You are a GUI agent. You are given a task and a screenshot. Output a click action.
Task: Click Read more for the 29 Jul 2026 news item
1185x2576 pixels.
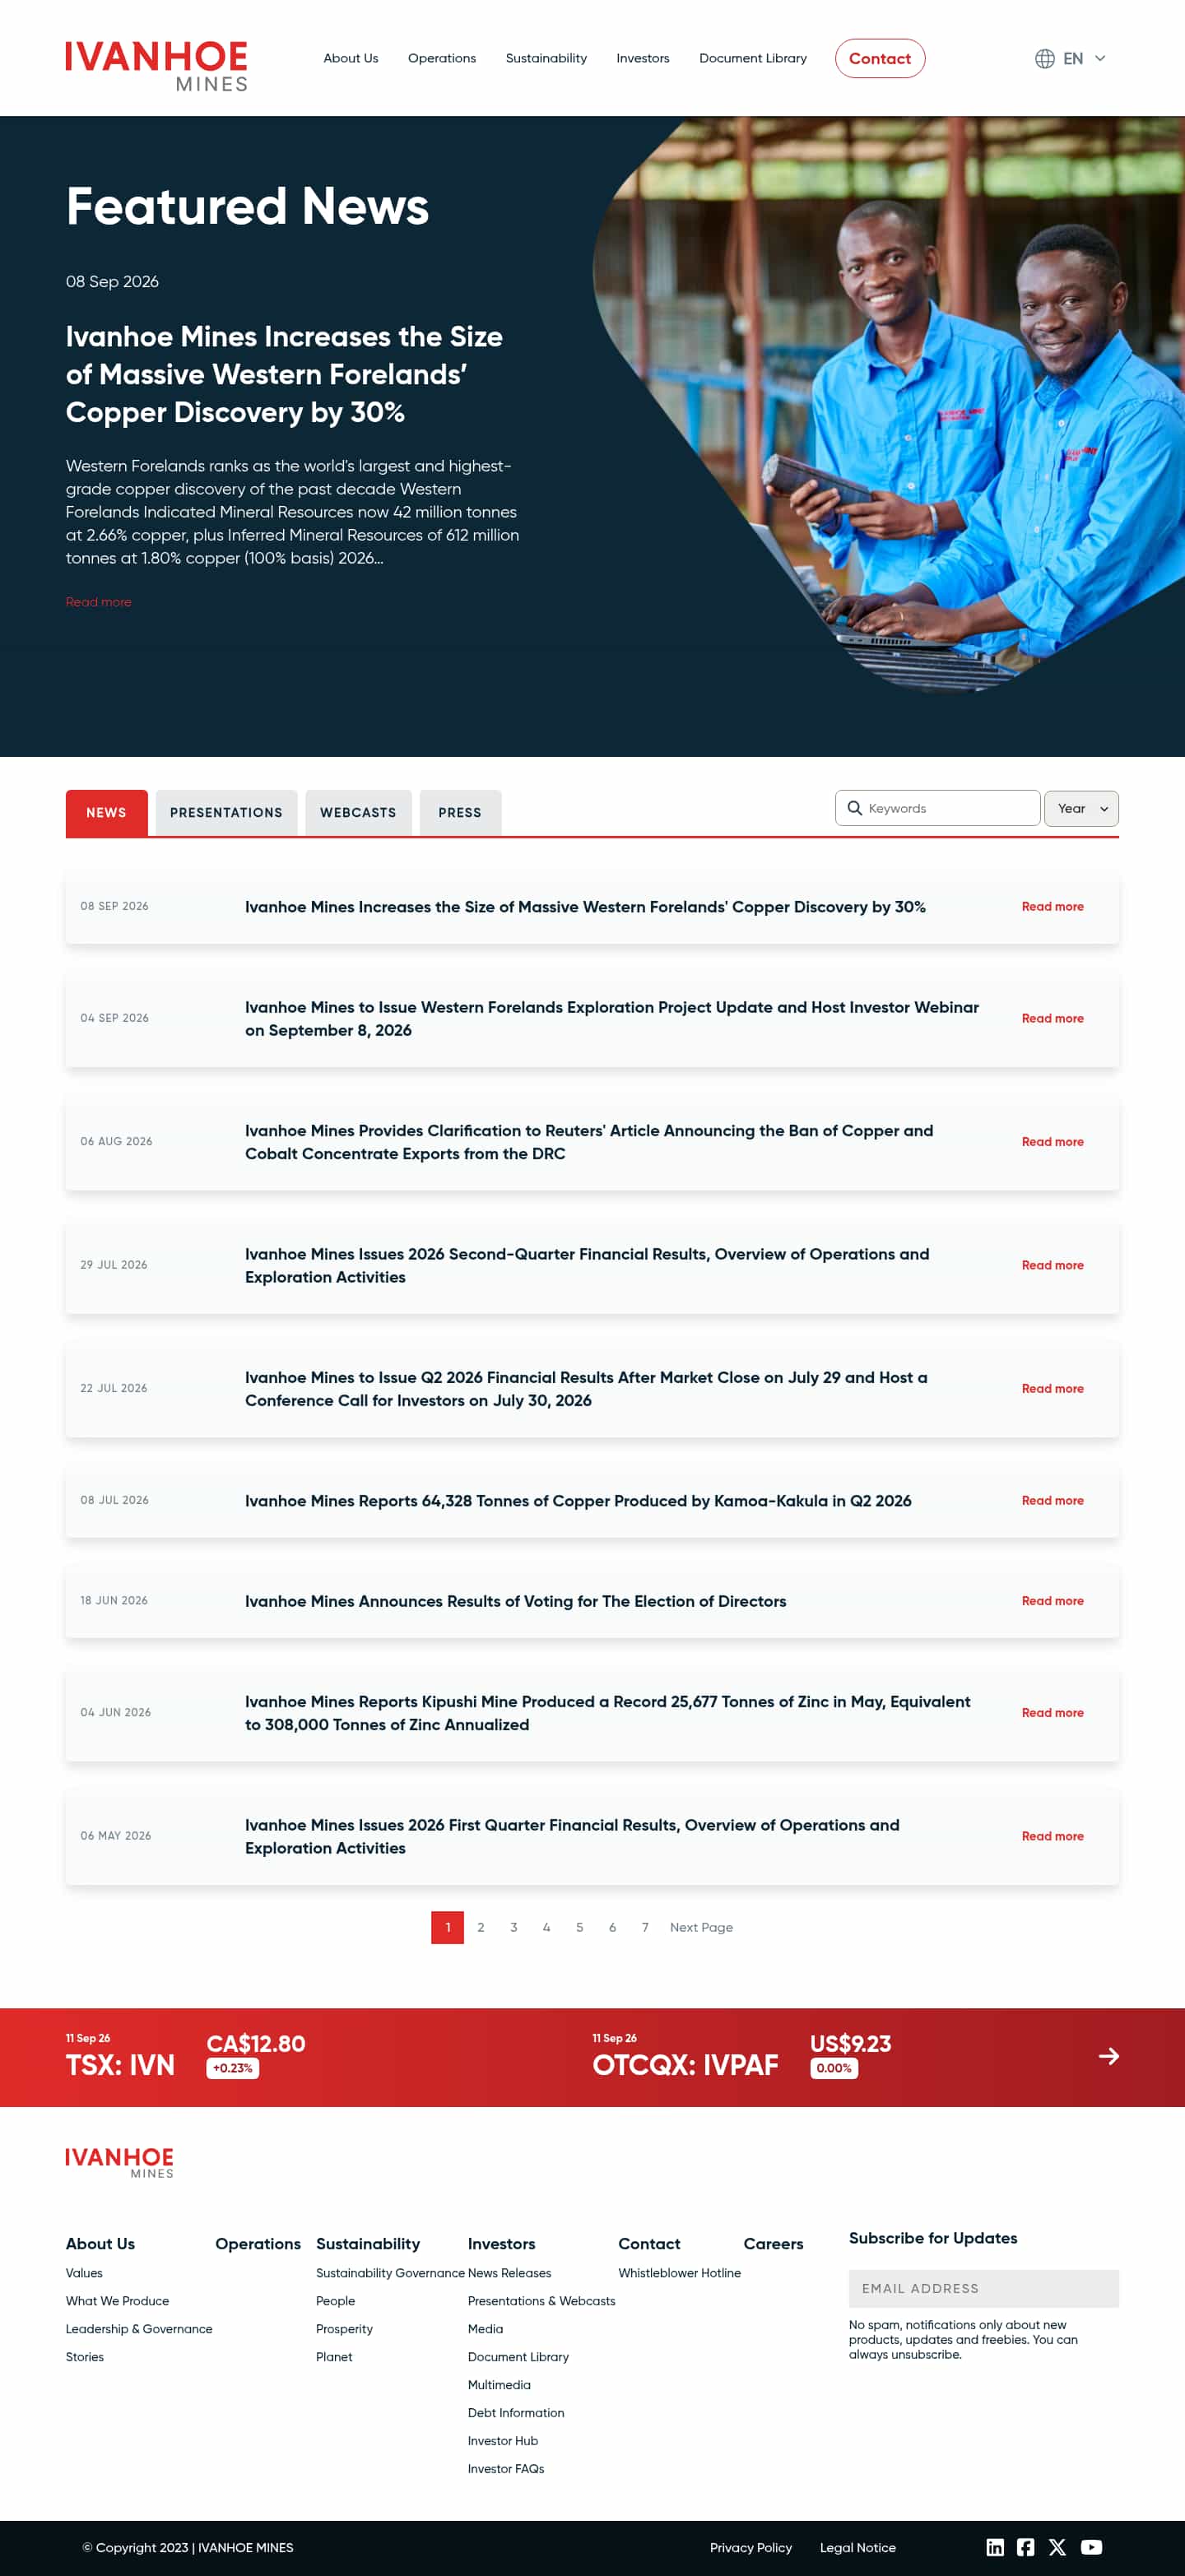point(1052,1266)
